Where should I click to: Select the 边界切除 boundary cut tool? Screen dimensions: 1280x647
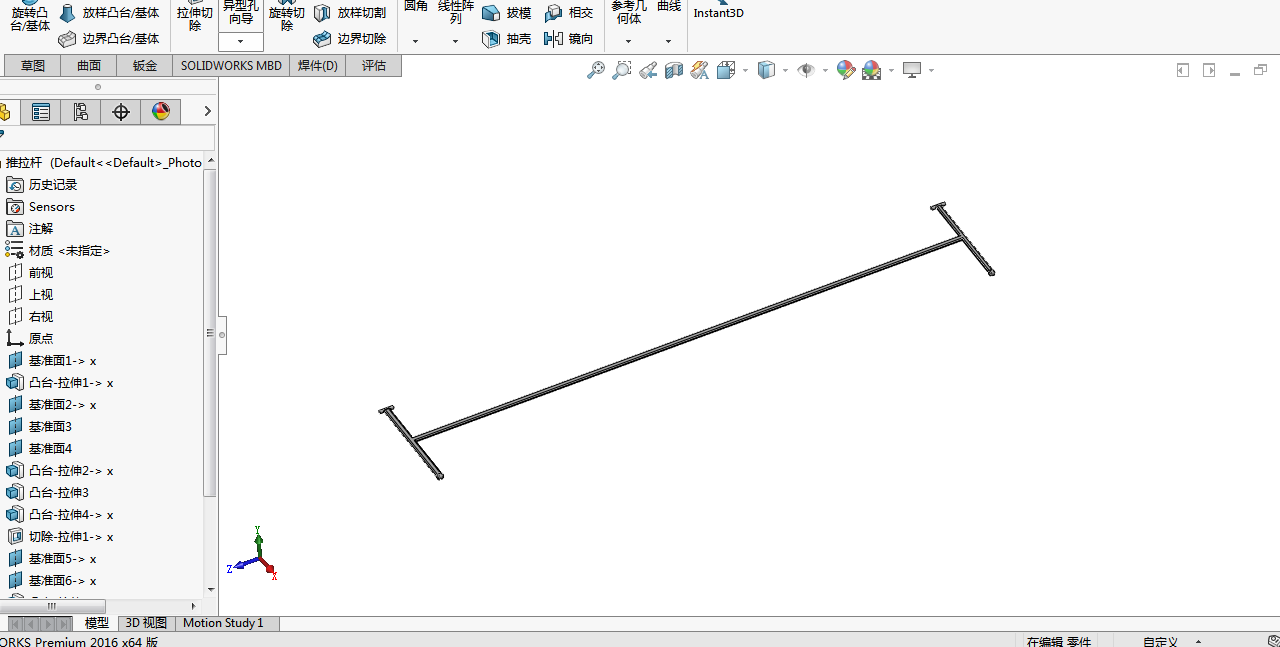click(x=349, y=39)
